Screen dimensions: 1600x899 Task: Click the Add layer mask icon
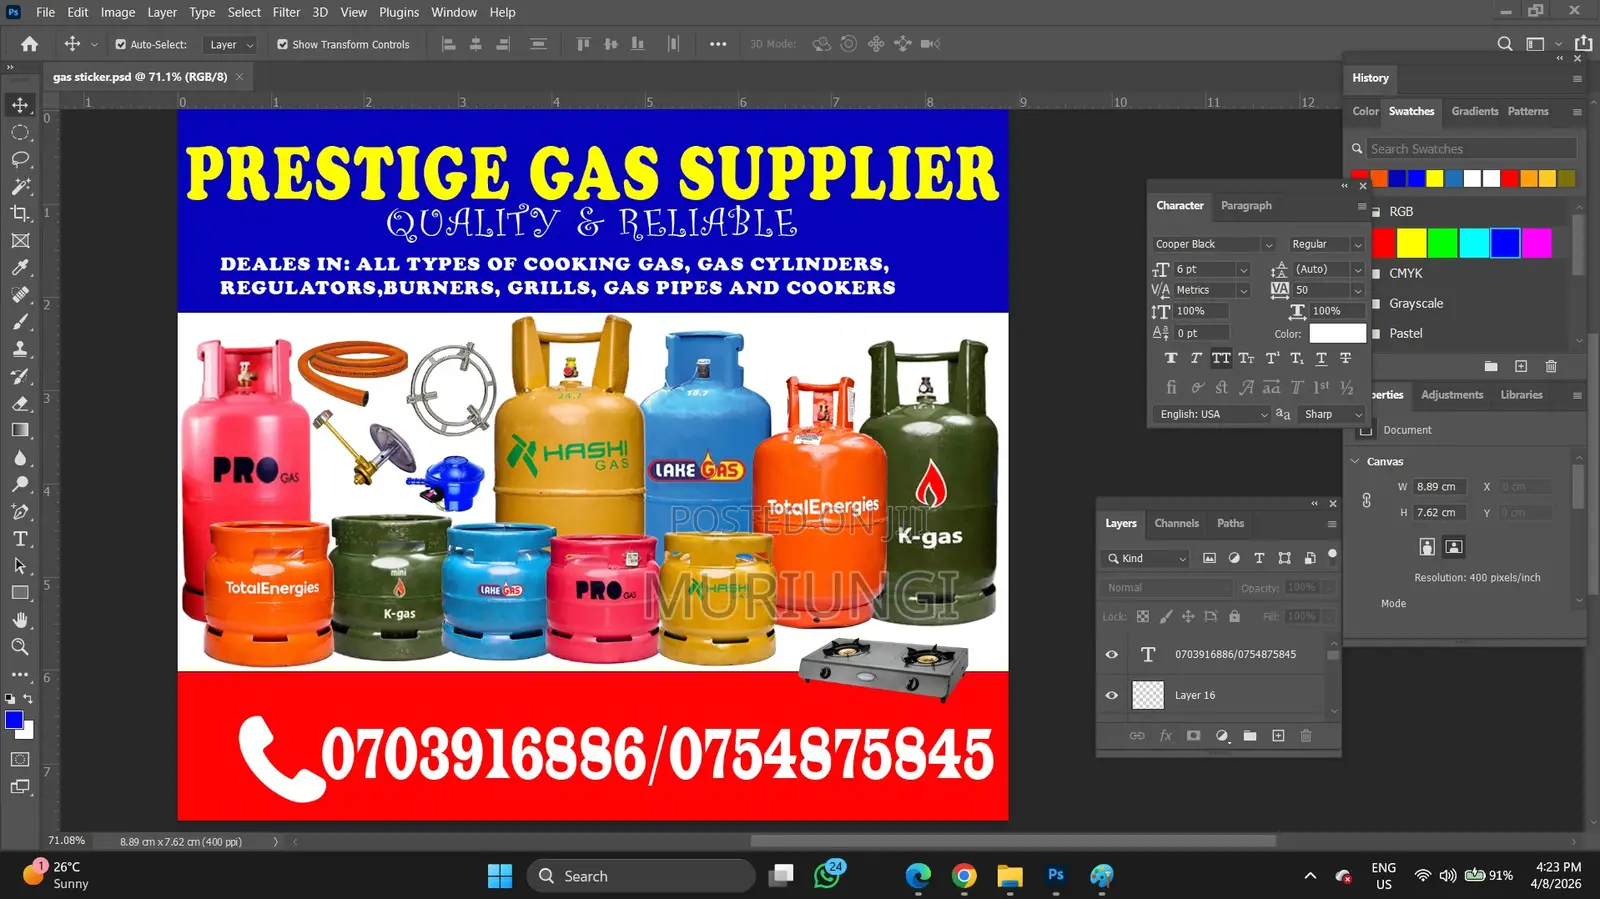pos(1193,736)
